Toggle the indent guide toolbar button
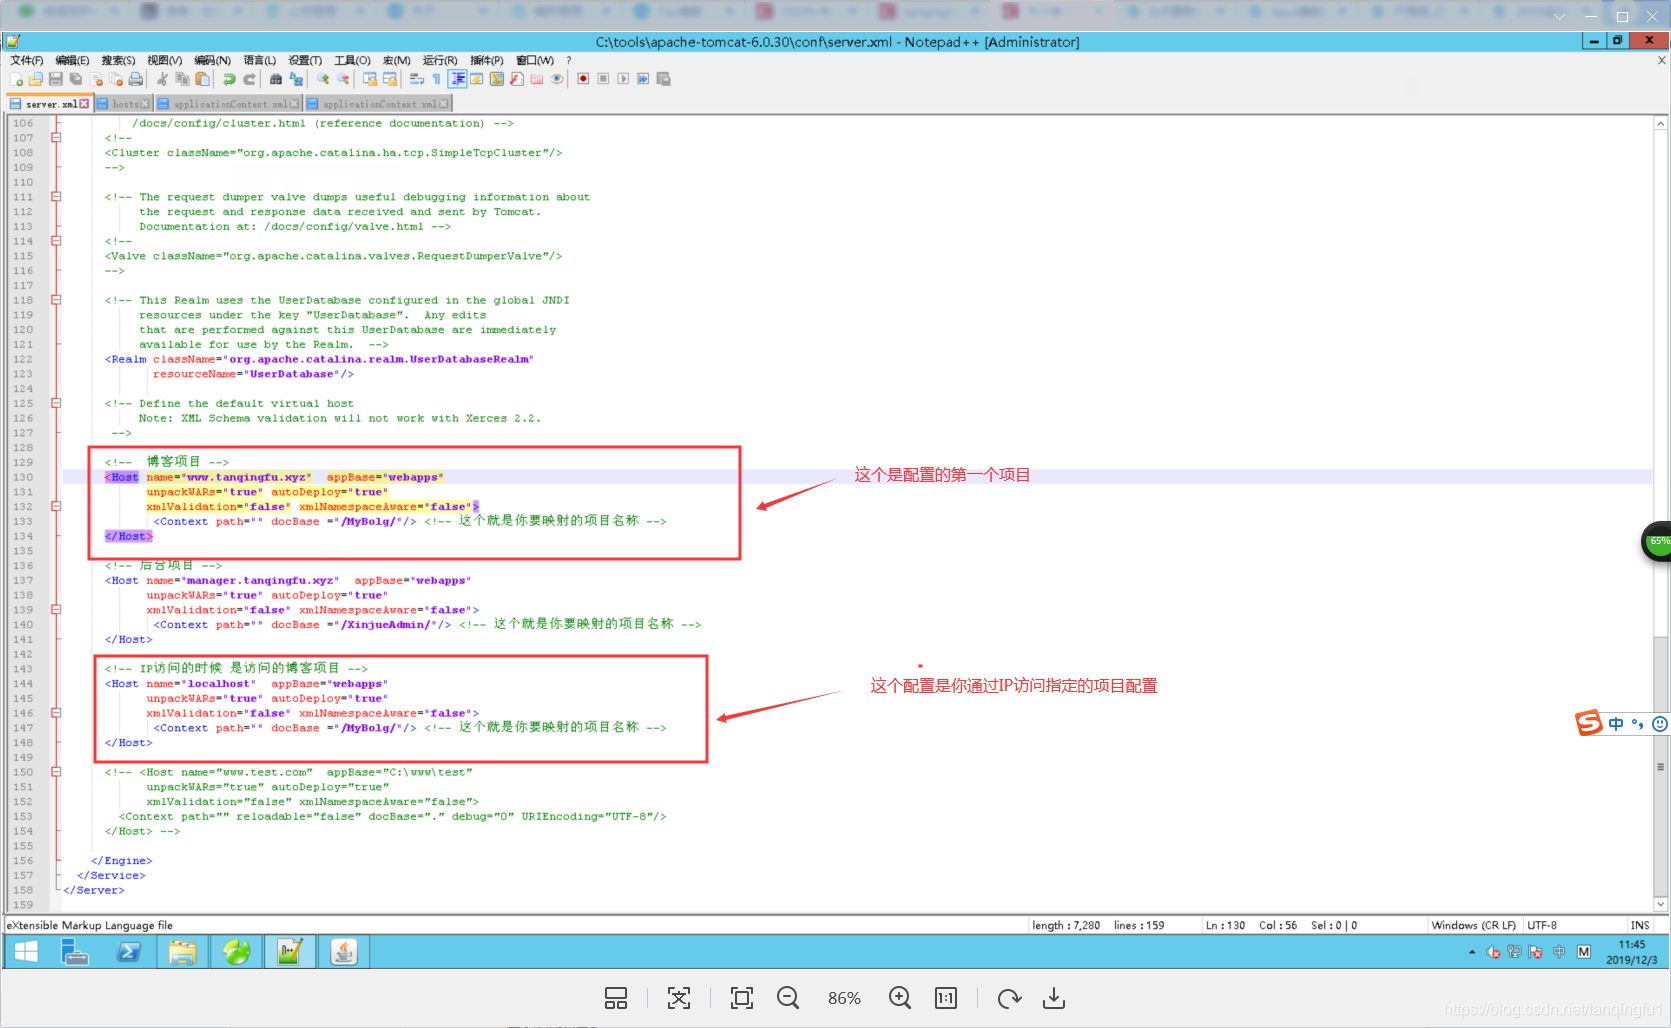The height and width of the screenshot is (1028, 1671). [458, 79]
